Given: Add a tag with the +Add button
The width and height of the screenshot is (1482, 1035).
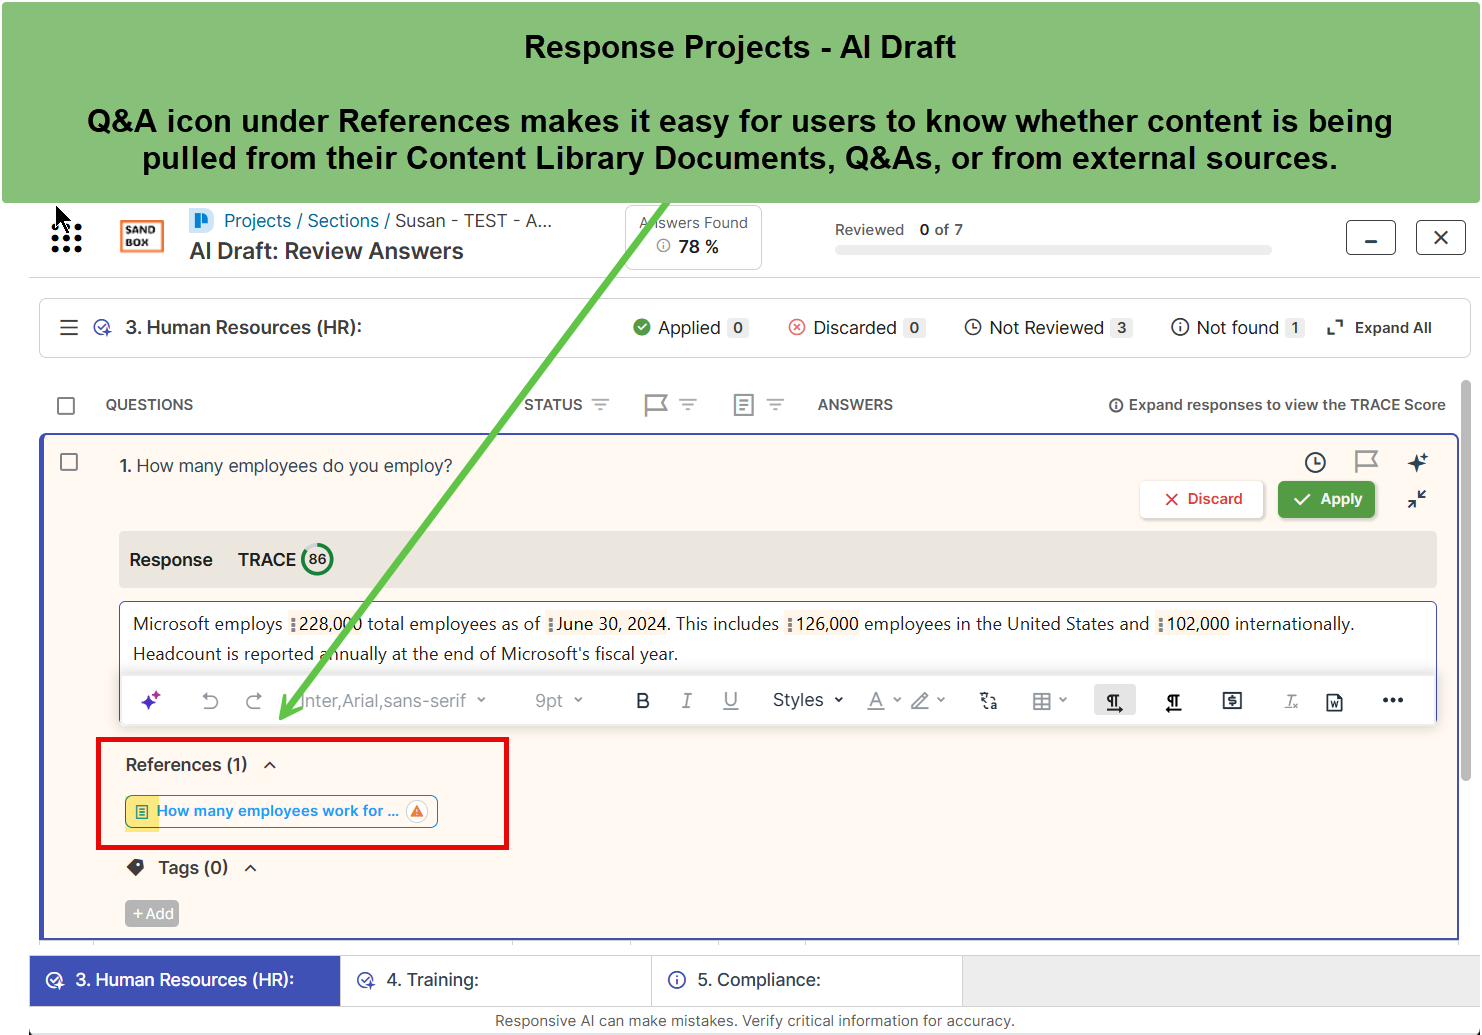Looking at the screenshot, I should (152, 914).
